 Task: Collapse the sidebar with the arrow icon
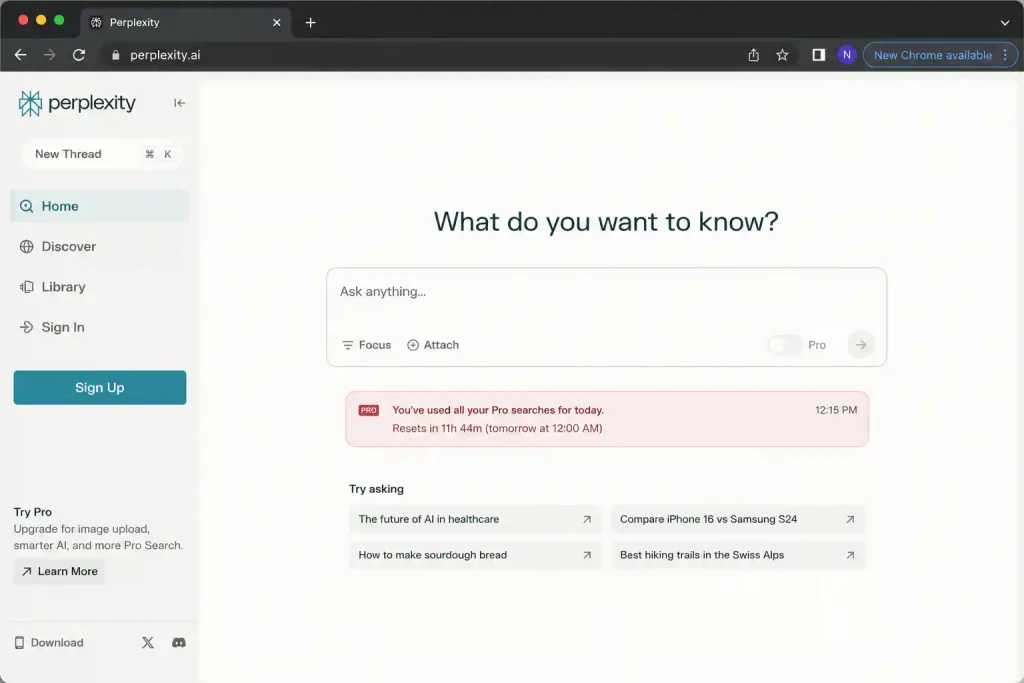pyautogui.click(x=179, y=103)
